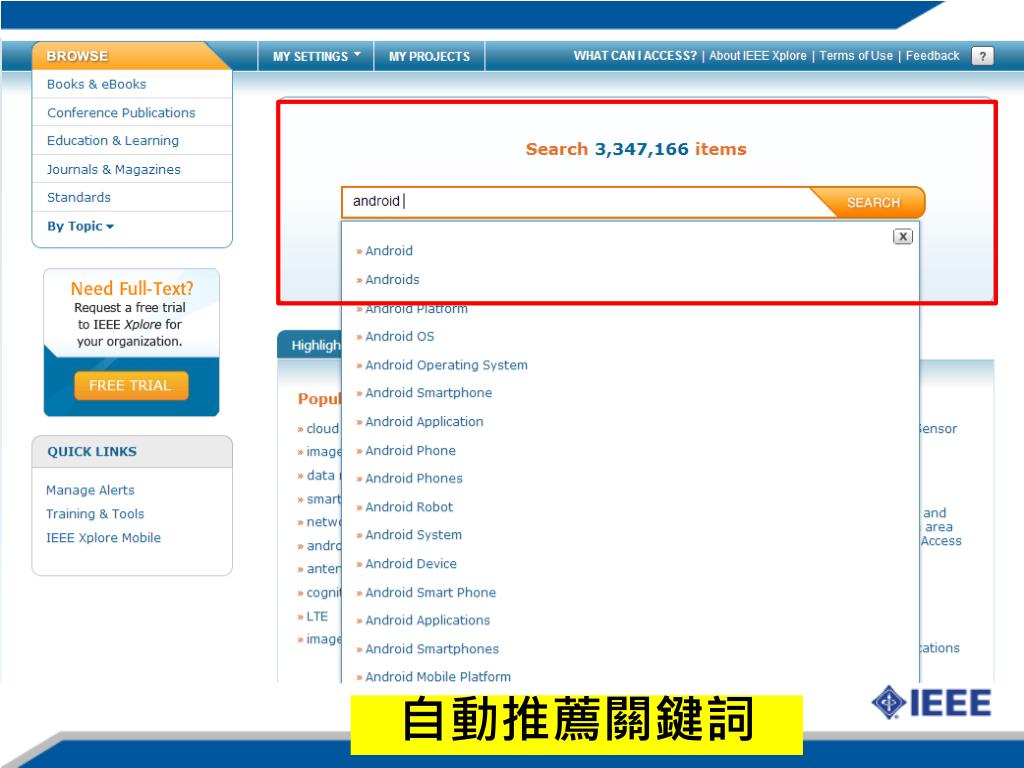Select Android Smart Phone suggestion

point(430,592)
